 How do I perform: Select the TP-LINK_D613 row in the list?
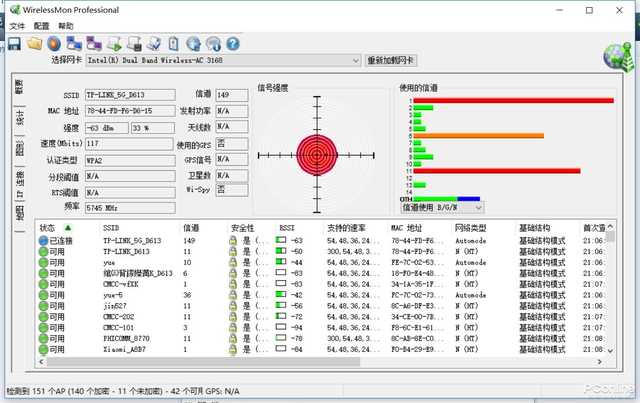322,252
